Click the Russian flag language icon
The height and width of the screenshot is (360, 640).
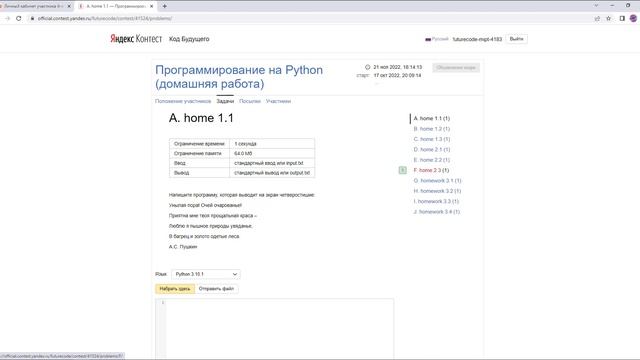(428, 39)
